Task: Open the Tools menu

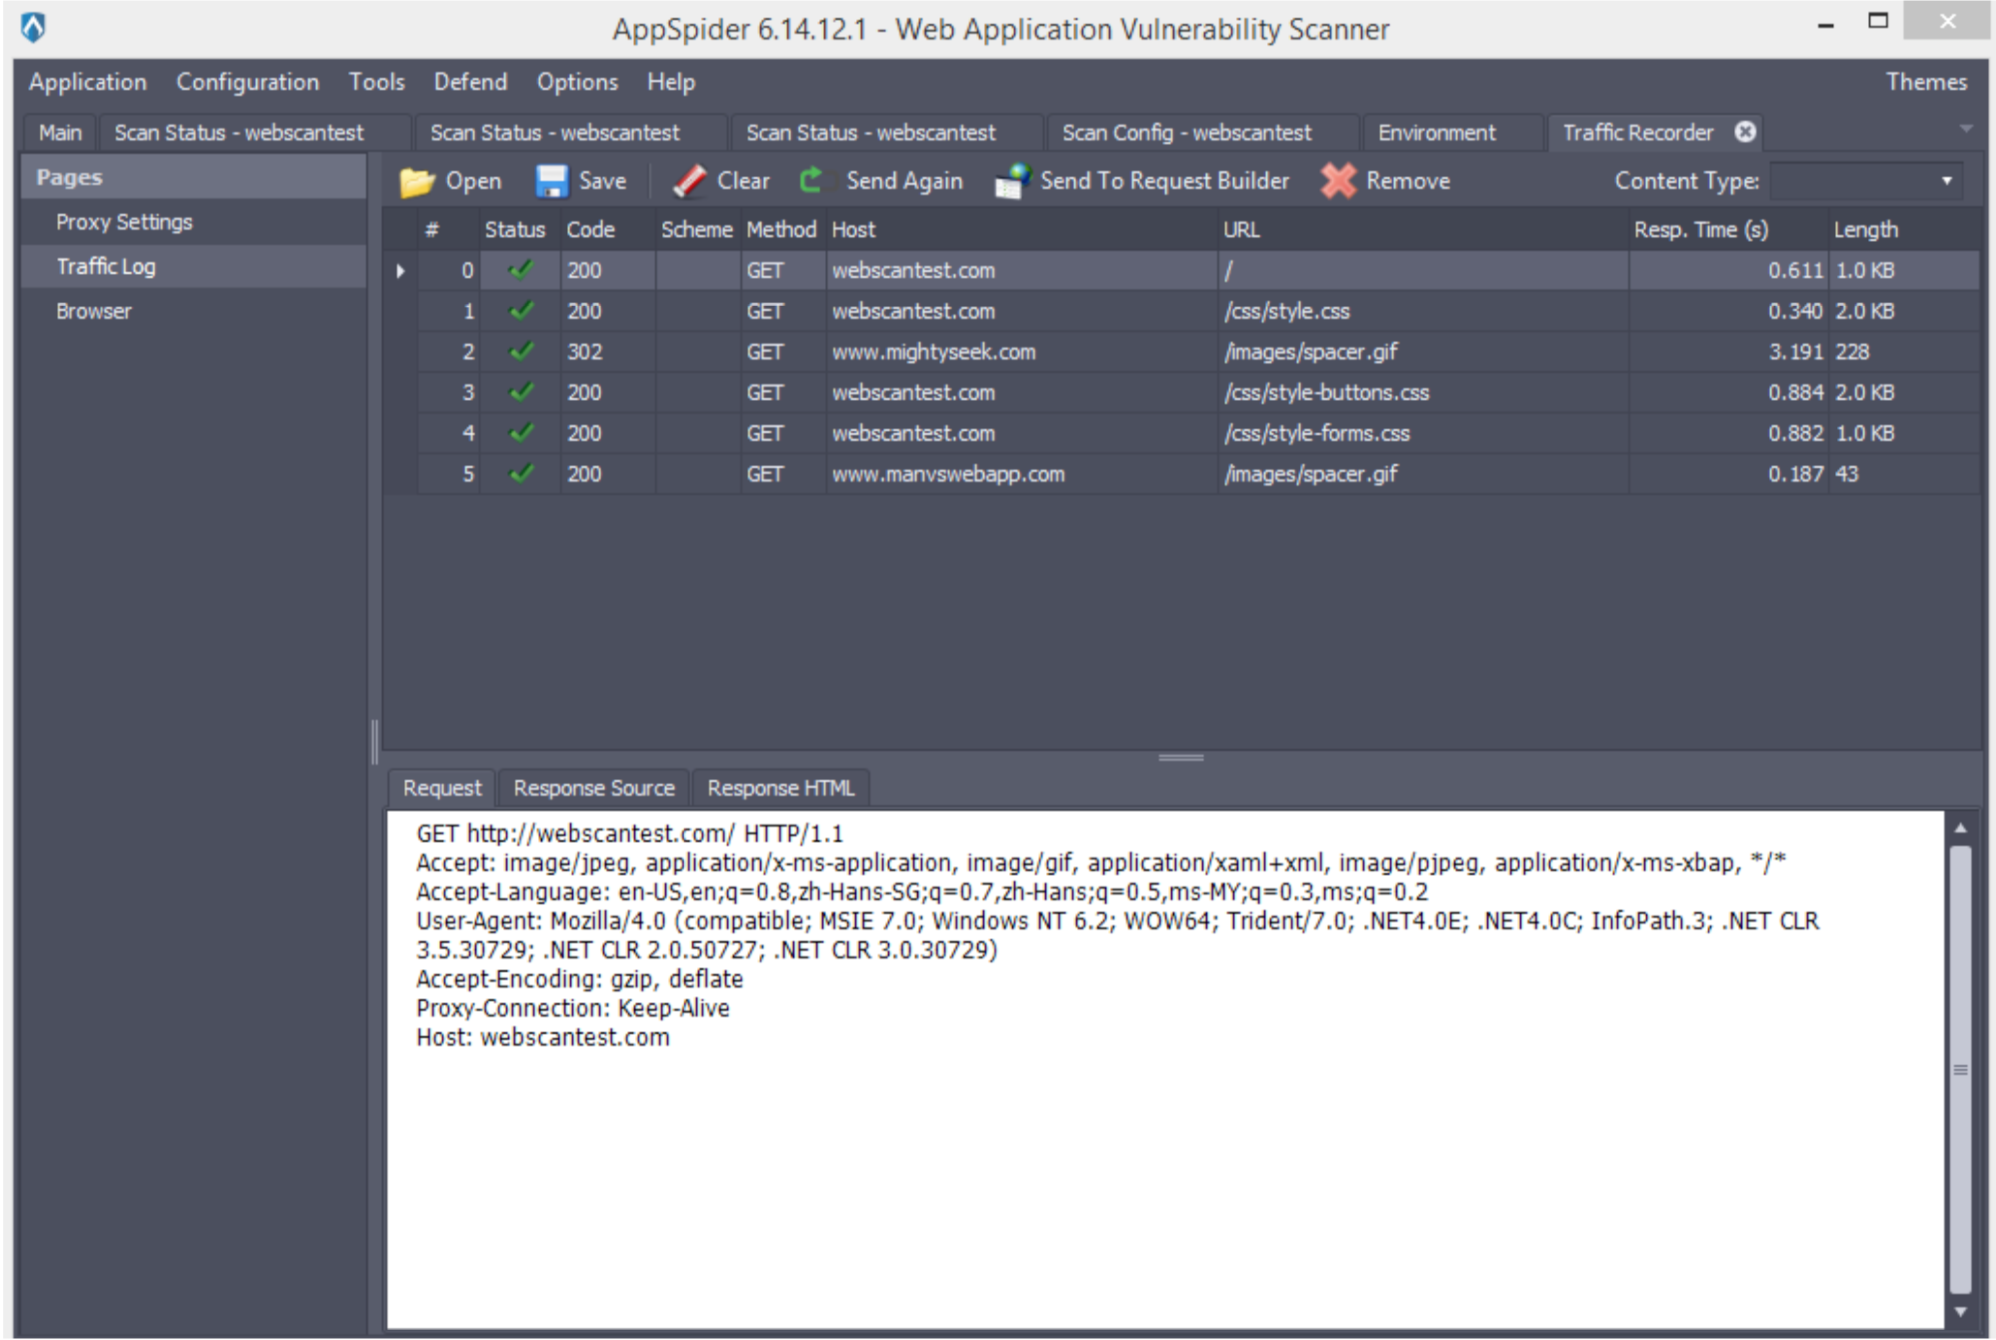Action: [x=377, y=82]
